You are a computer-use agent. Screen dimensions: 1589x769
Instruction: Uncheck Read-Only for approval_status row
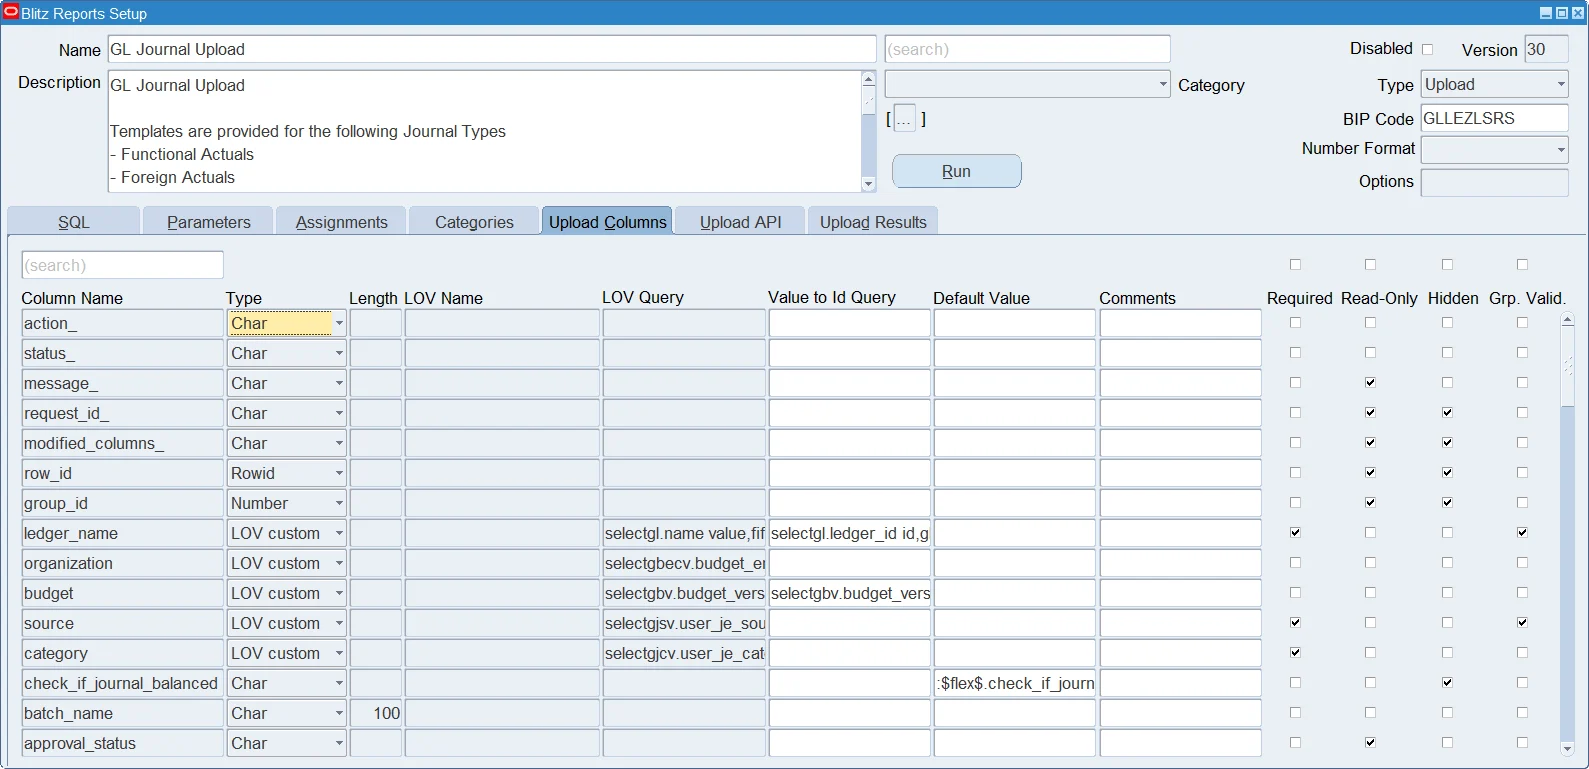1370,742
